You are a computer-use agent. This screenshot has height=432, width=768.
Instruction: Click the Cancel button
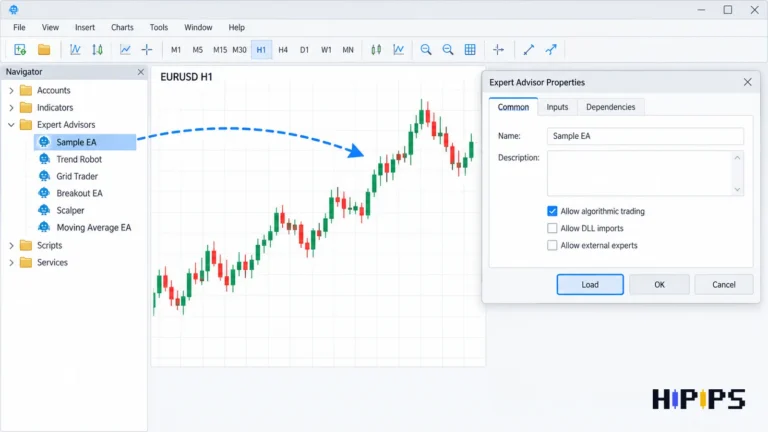[723, 285]
